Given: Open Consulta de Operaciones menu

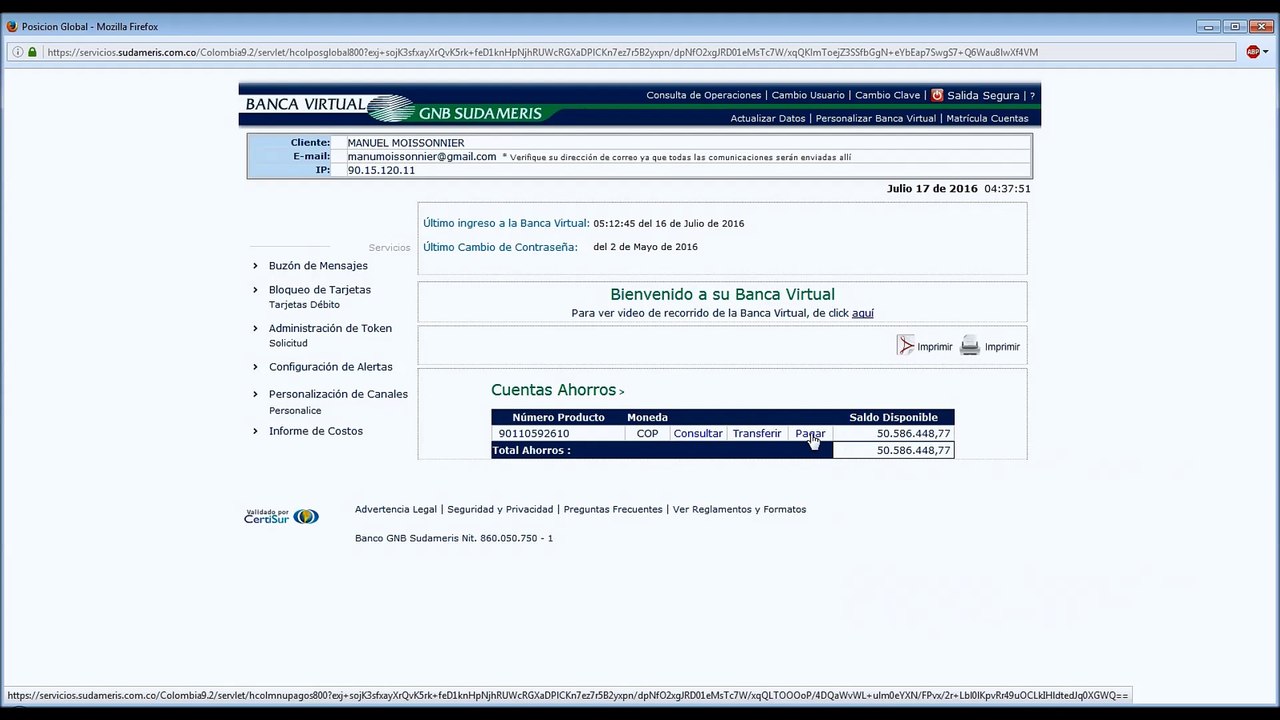Looking at the screenshot, I should [x=703, y=95].
